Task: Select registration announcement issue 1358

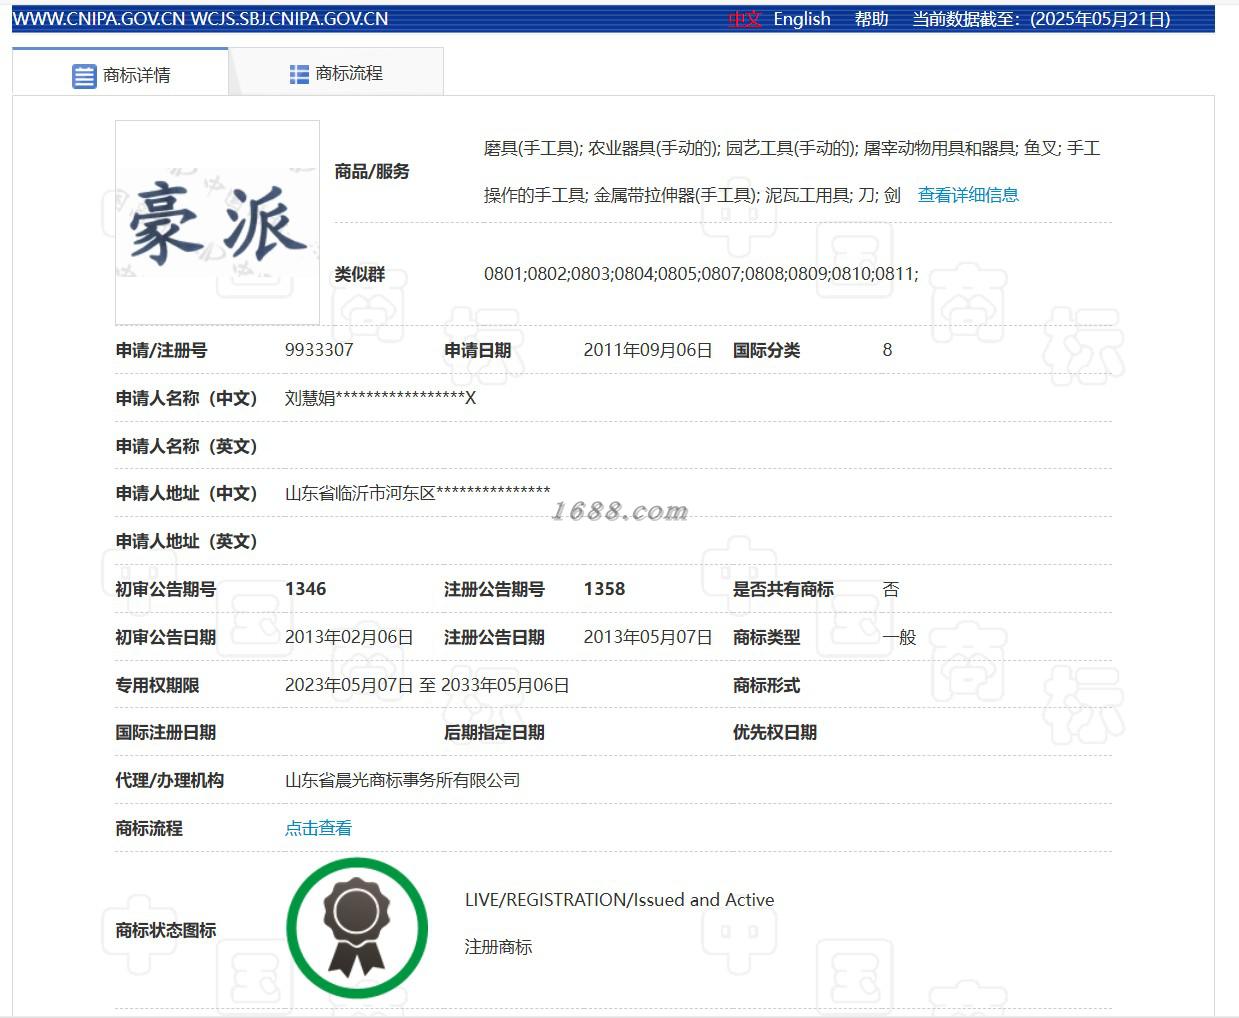Action: (x=604, y=589)
